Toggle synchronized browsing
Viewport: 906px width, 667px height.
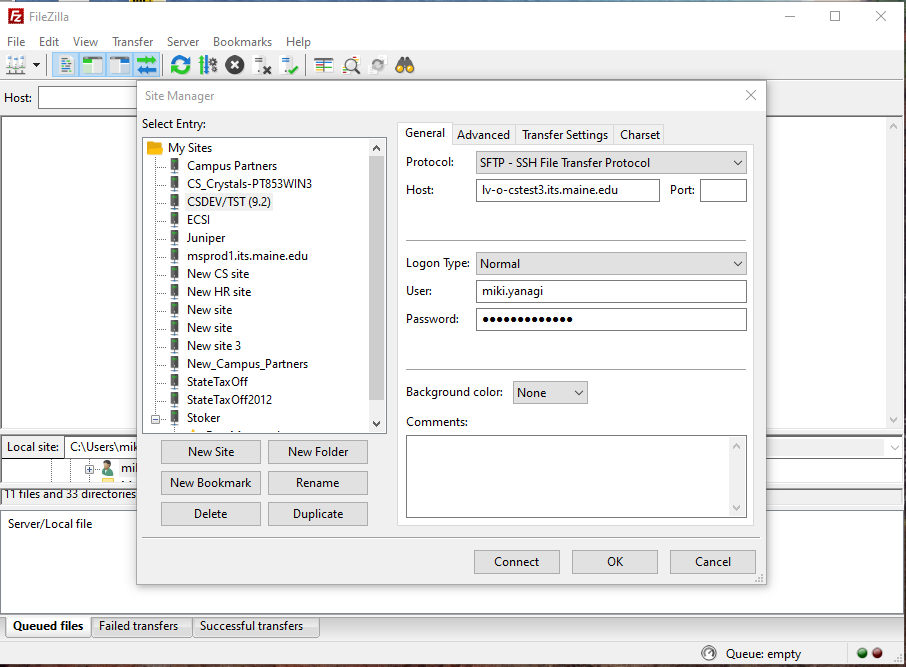(378, 65)
